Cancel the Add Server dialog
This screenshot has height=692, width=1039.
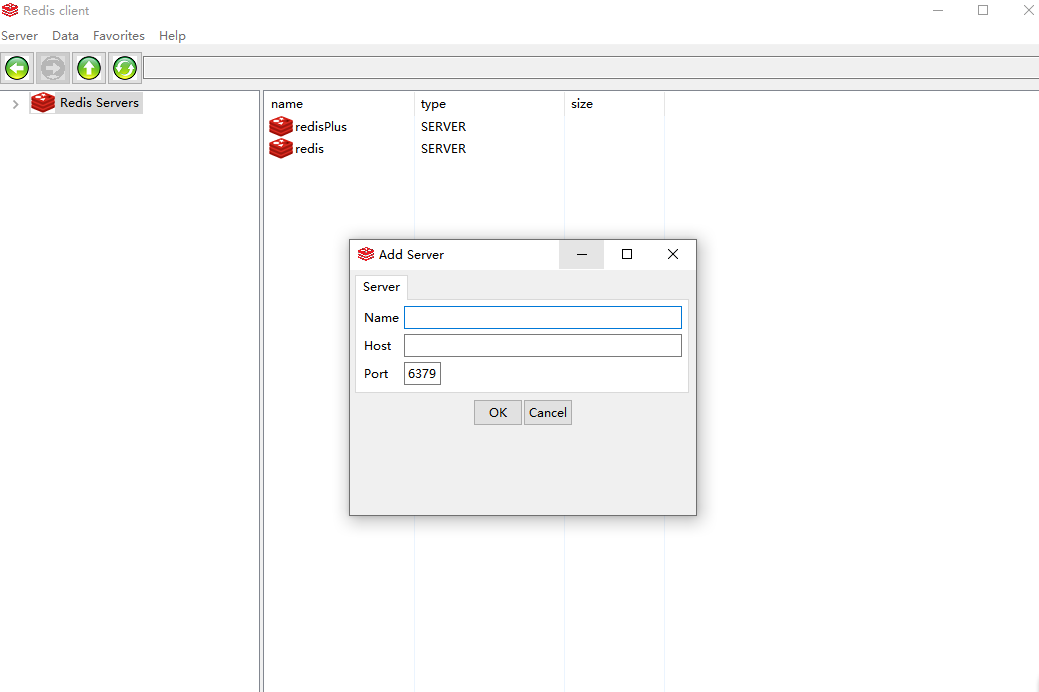tap(547, 412)
